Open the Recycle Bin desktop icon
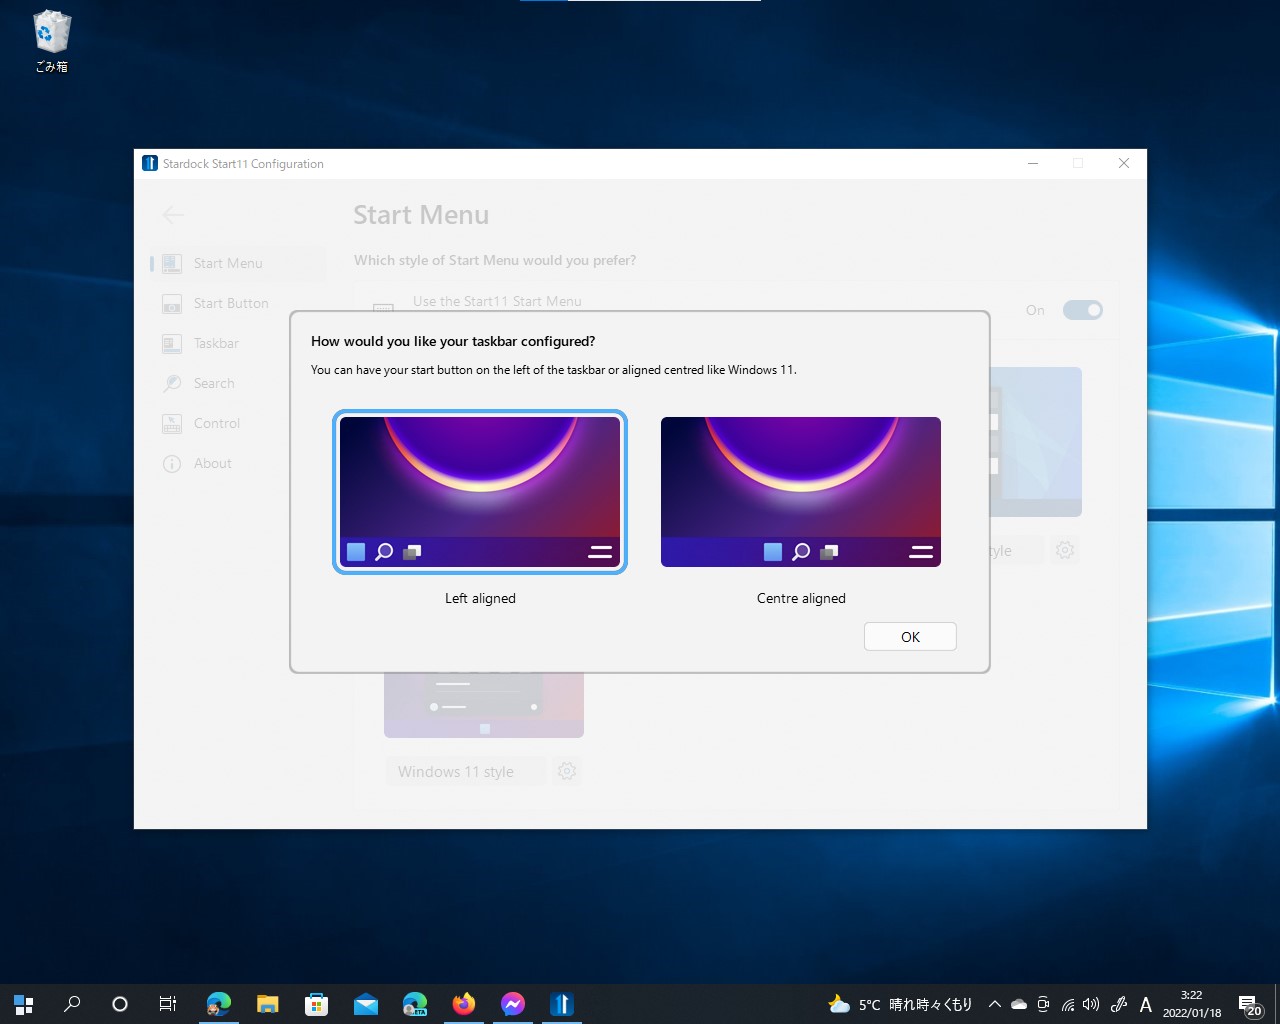This screenshot has width=1280, height=1024. [51, 42]
